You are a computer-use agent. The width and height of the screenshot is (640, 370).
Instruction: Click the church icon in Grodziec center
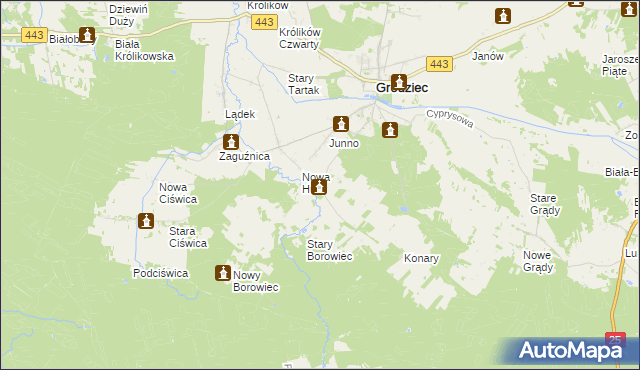click(399, 82)
